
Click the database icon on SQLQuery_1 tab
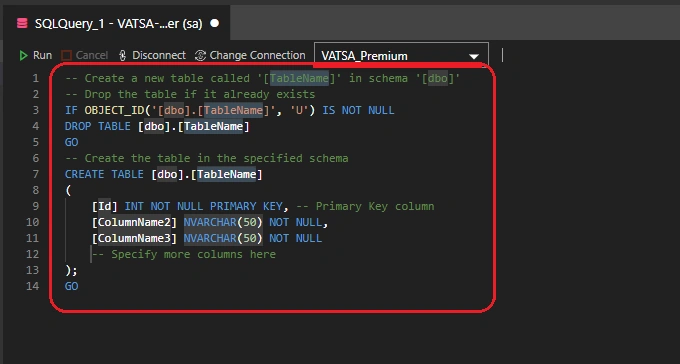[22, 23]
